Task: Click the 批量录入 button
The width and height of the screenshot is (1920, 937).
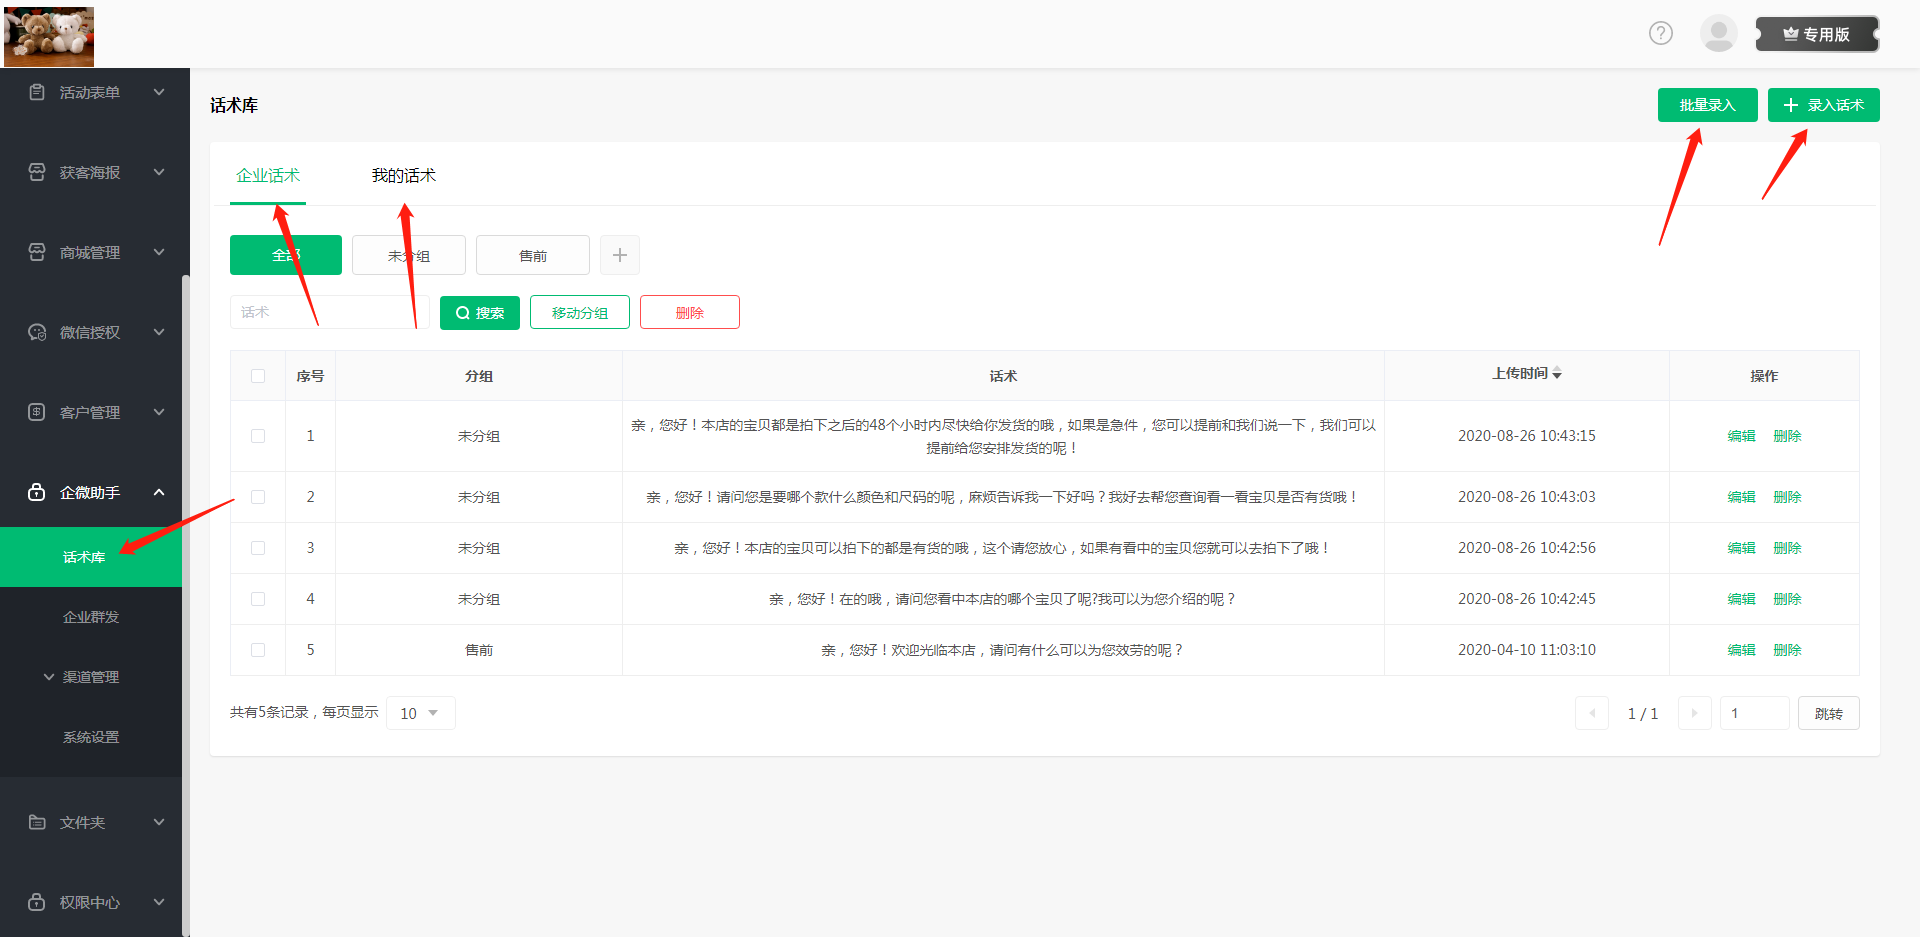Action: [x=1708, y=105]
